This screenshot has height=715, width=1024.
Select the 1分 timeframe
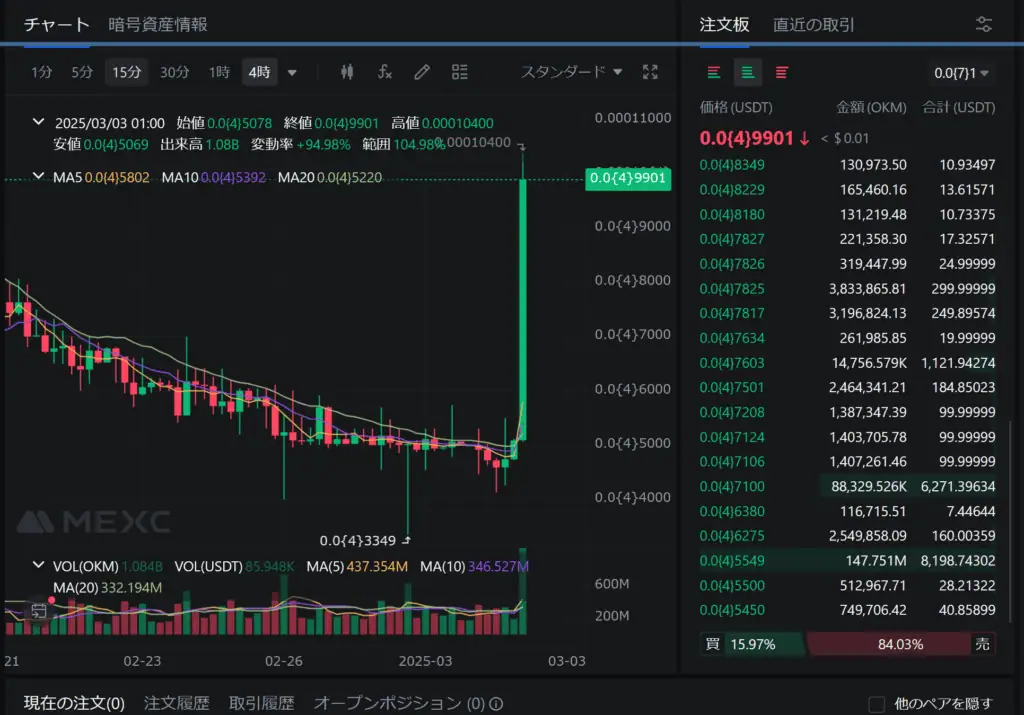(42, 72)
